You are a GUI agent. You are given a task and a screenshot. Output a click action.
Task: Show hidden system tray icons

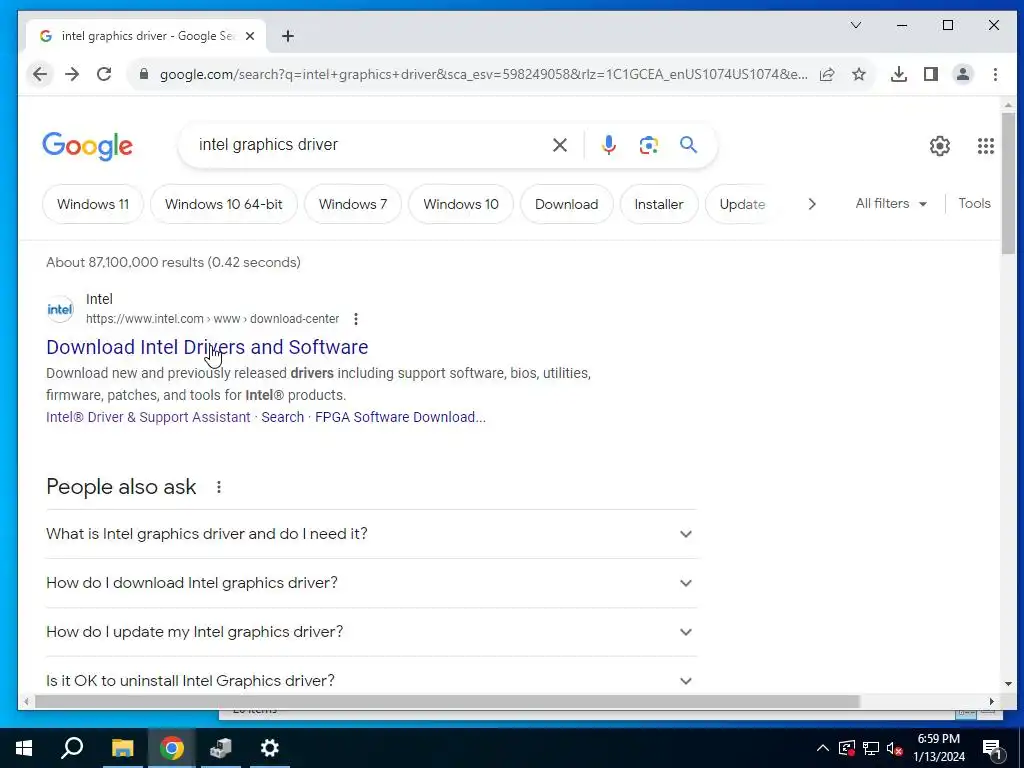823,748
